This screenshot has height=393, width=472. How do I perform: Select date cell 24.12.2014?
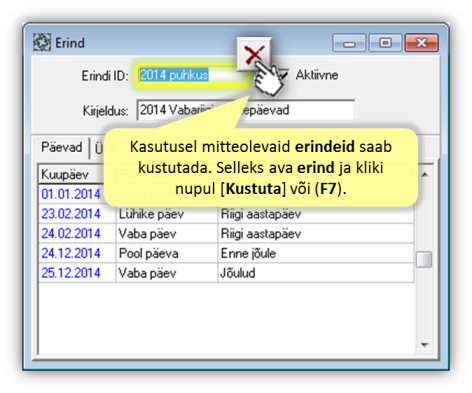[x=77, y=253]
